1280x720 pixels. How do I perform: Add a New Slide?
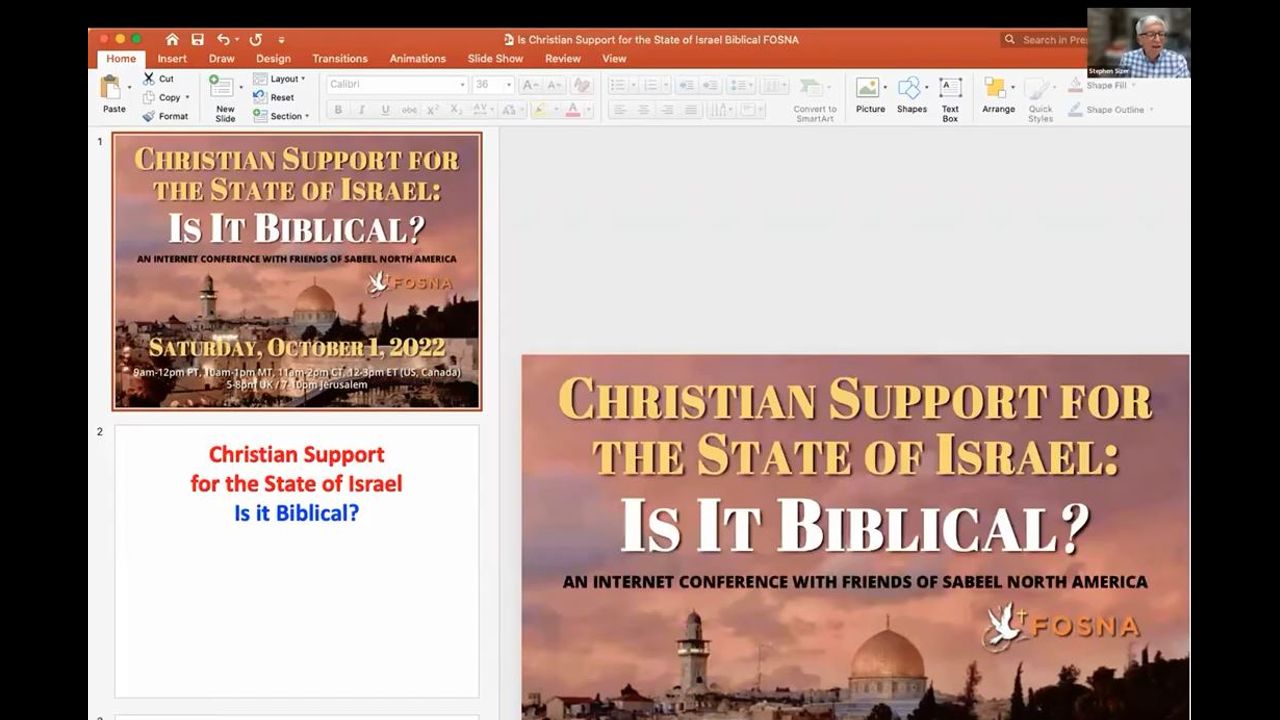pos(224,90)
